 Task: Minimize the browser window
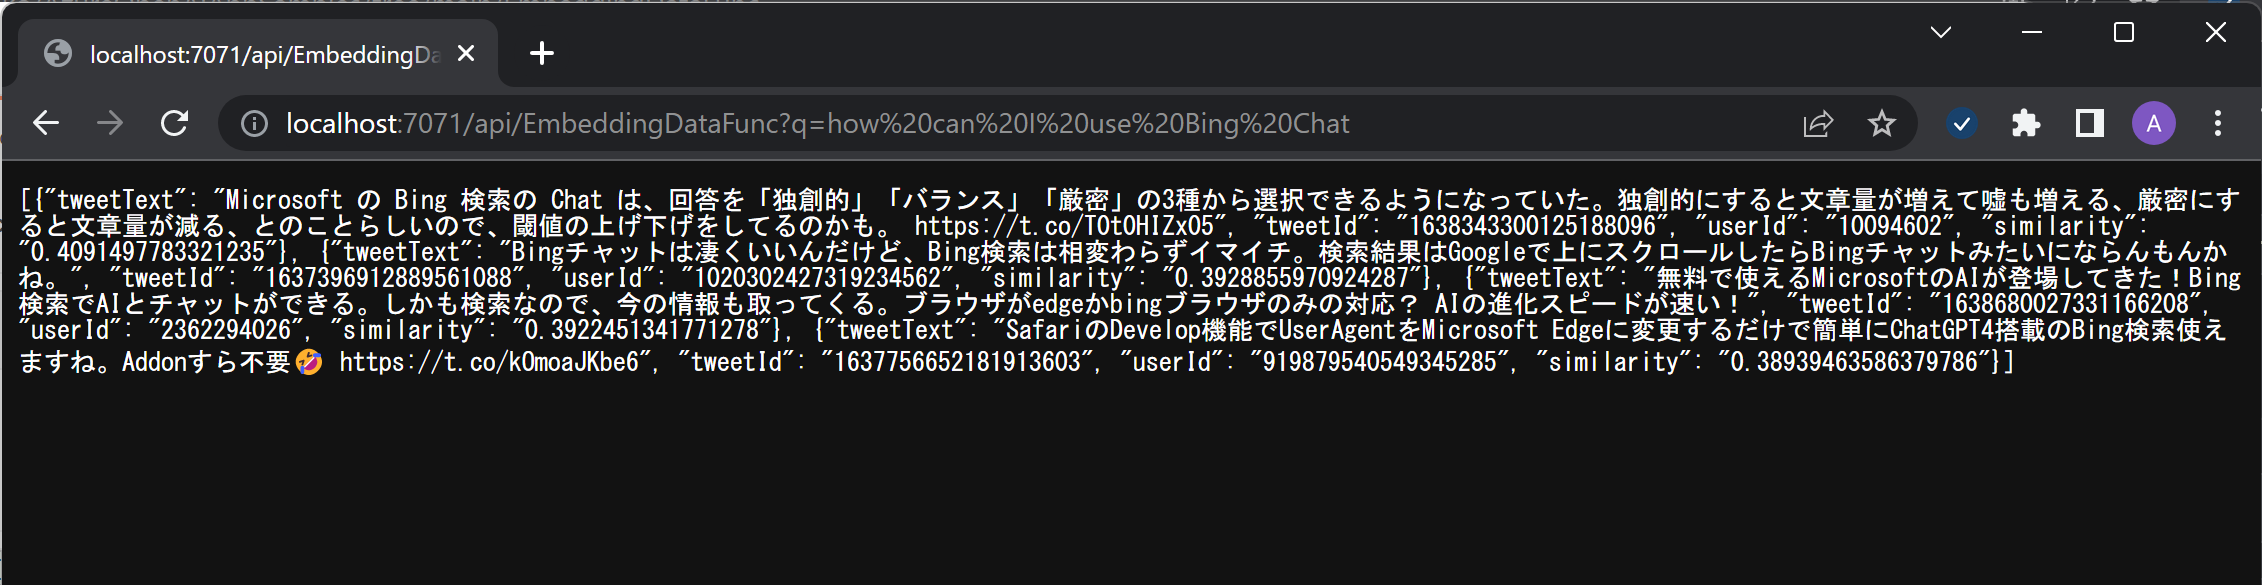2032,32
